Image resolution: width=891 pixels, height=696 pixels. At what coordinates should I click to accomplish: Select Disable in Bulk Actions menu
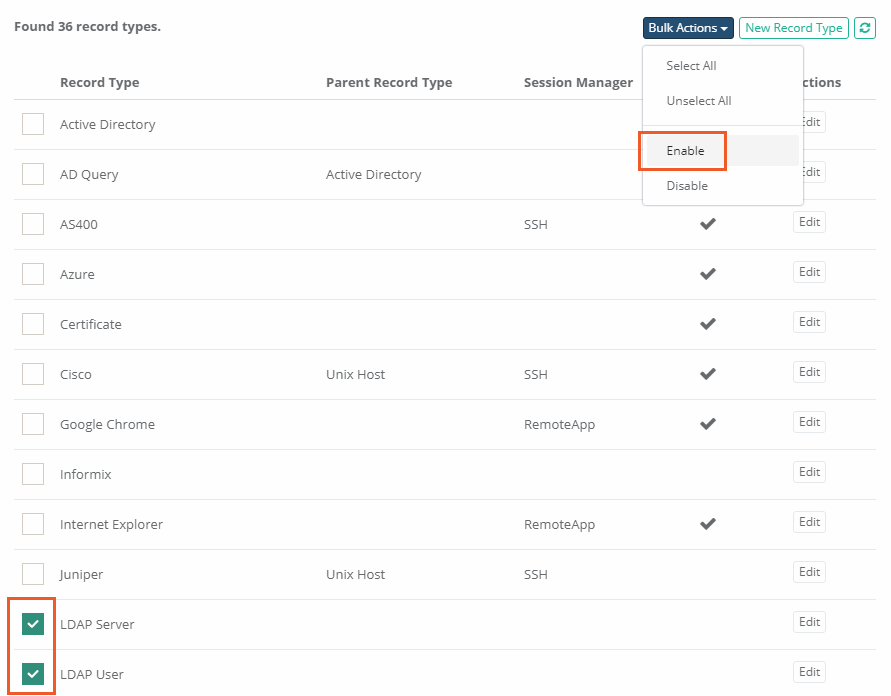click(x=687, y=186)
